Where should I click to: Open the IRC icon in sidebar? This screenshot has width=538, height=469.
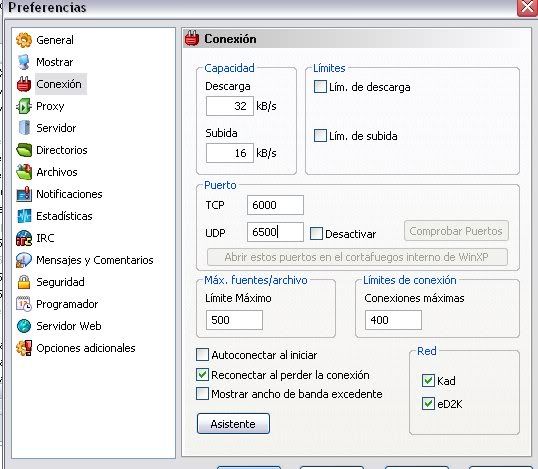(24, 238)
